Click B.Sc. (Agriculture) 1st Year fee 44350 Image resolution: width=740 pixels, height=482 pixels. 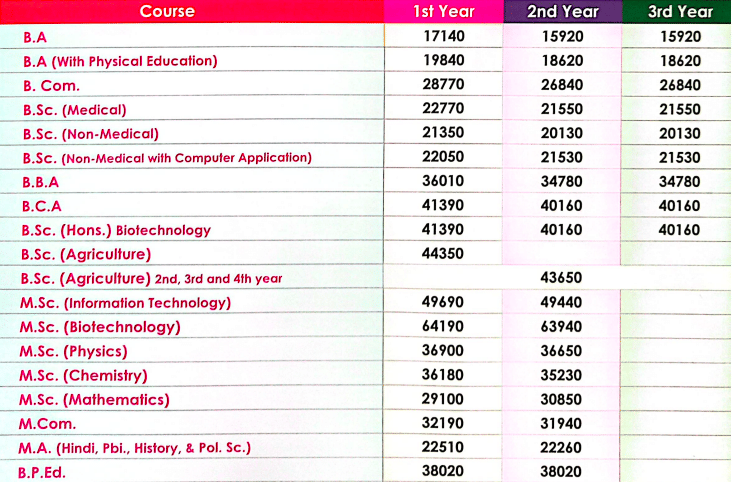443,254
